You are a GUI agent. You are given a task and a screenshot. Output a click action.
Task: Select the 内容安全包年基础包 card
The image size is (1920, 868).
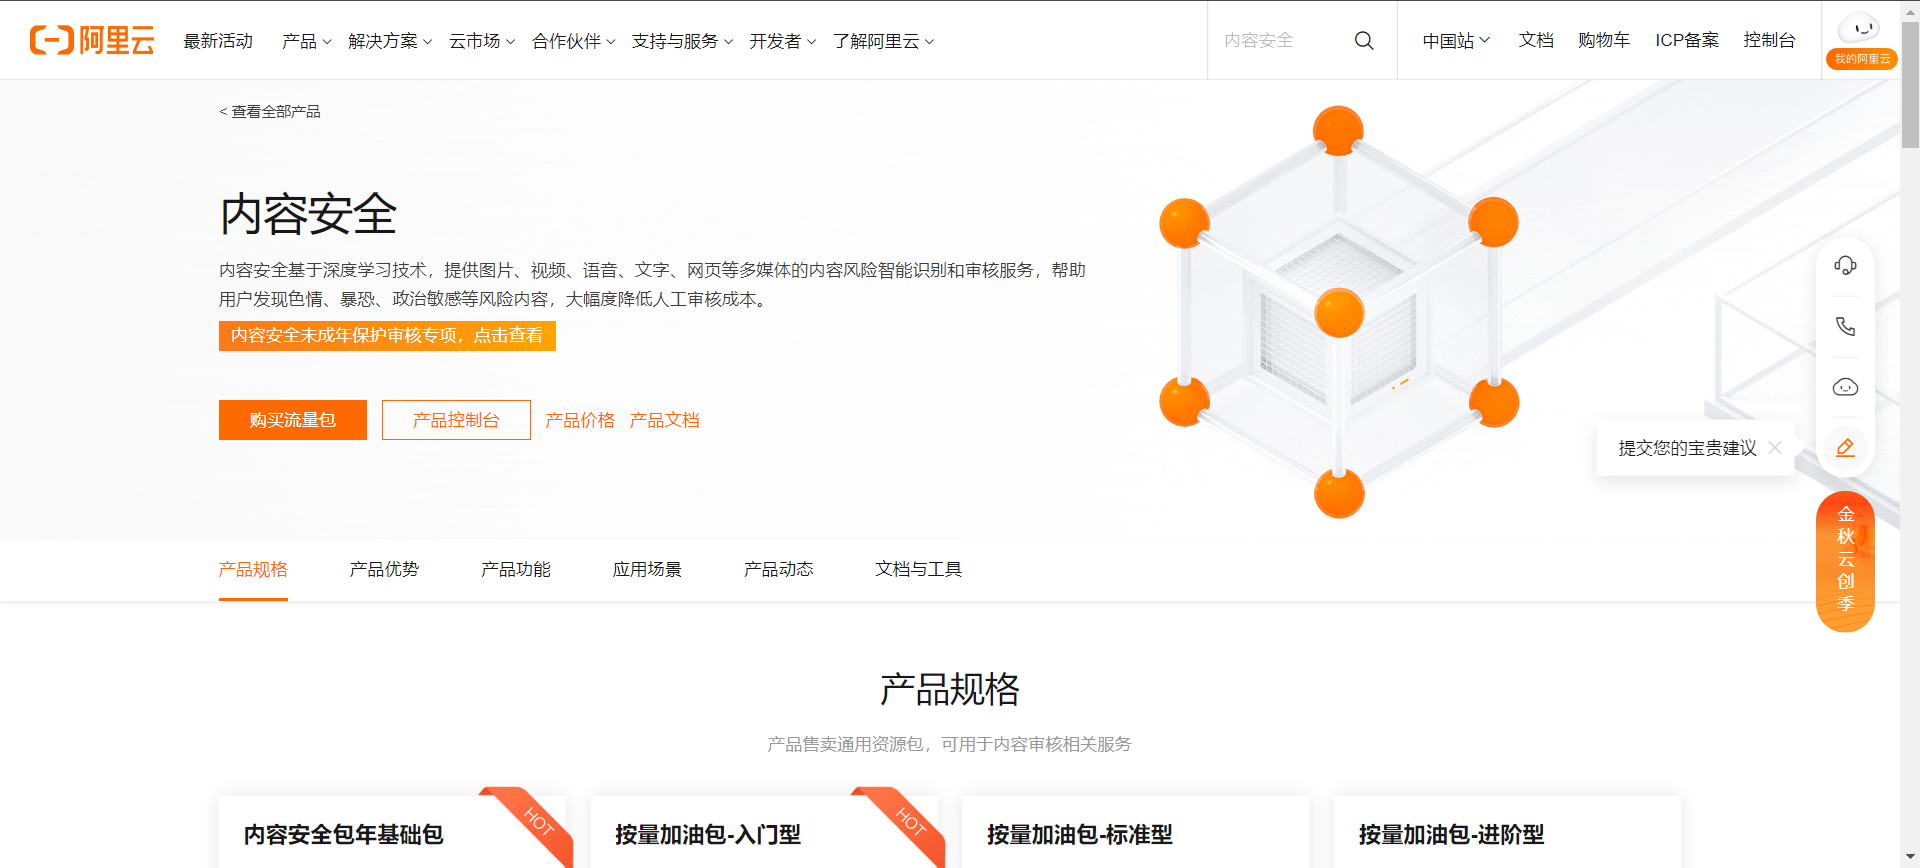pos(392,832)
